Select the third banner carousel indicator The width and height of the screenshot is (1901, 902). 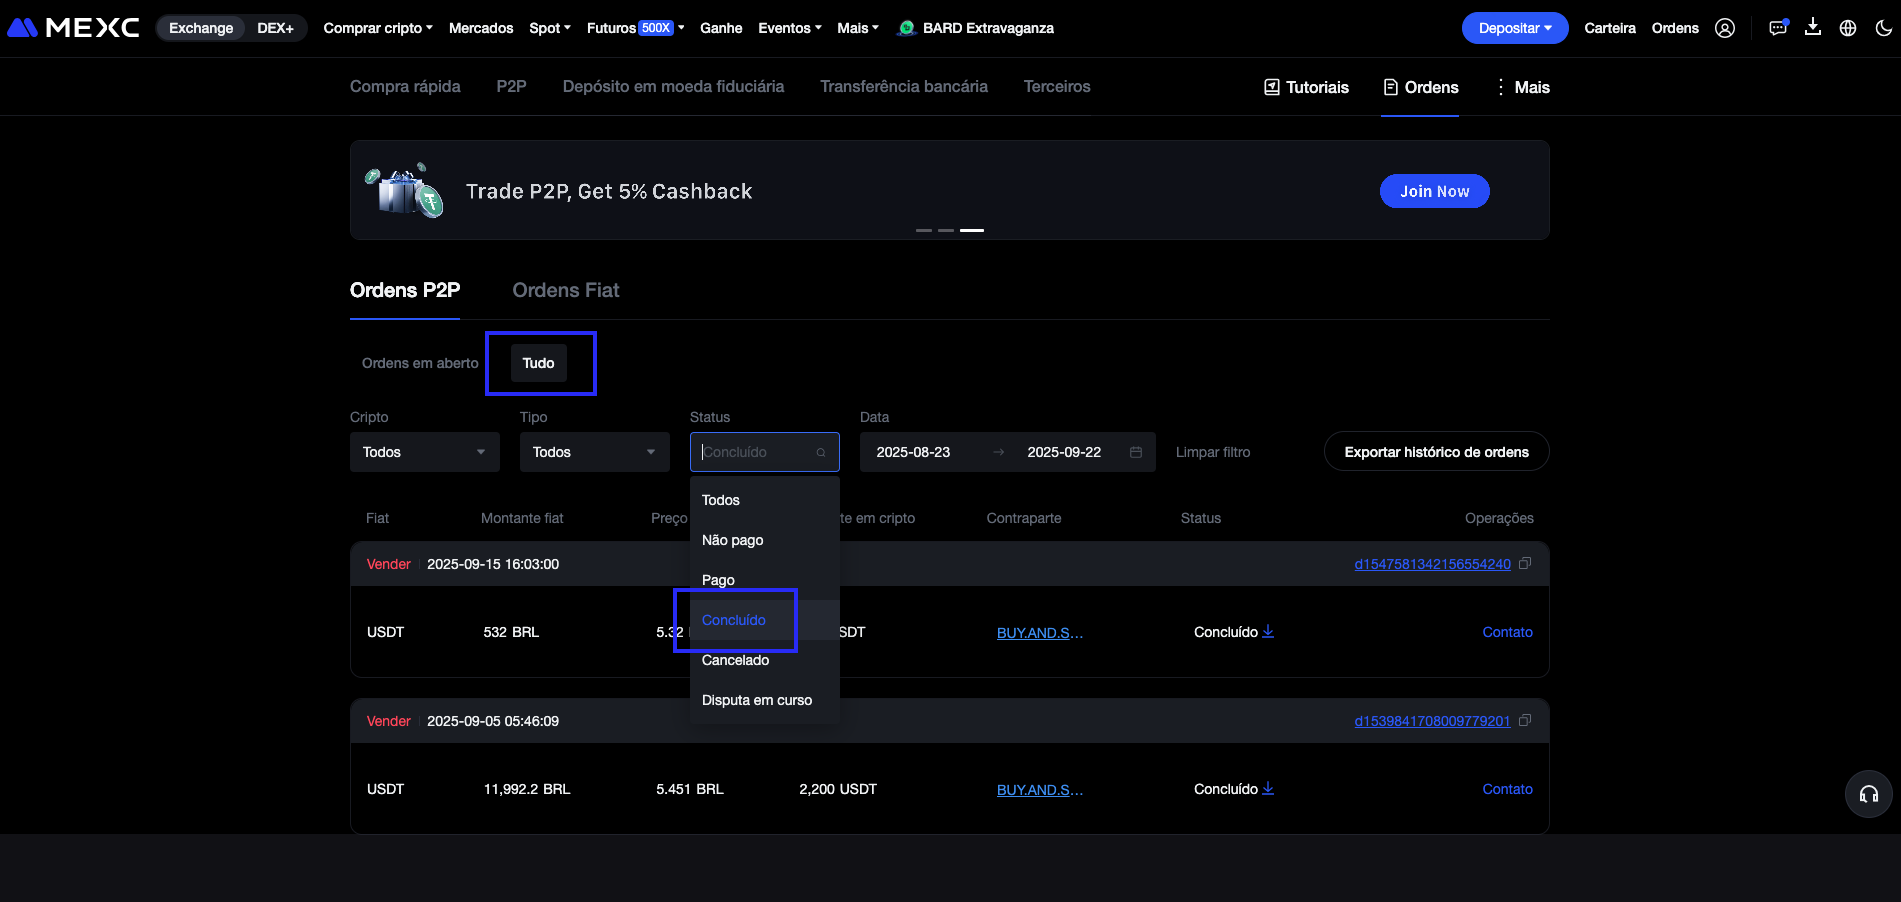[971, 230]
